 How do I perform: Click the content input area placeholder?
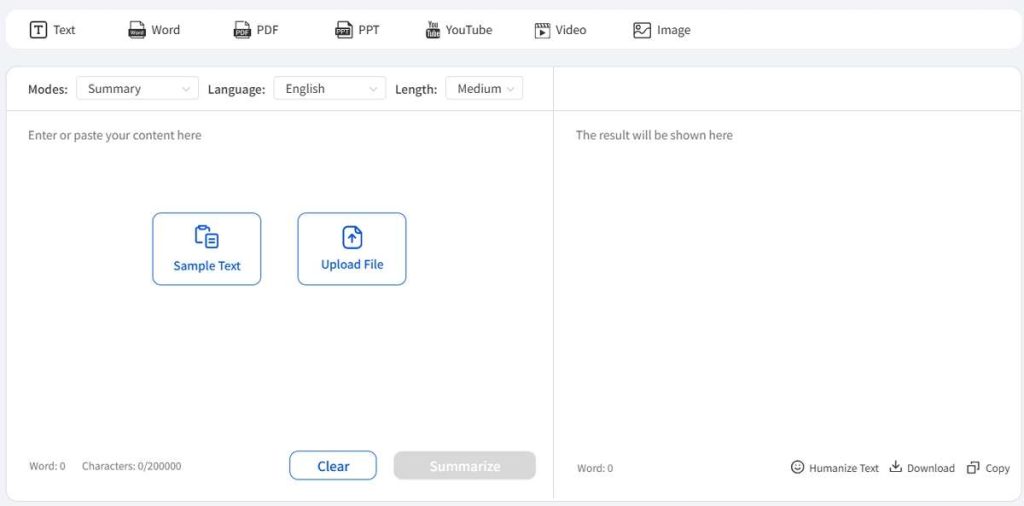coord(115,135)
